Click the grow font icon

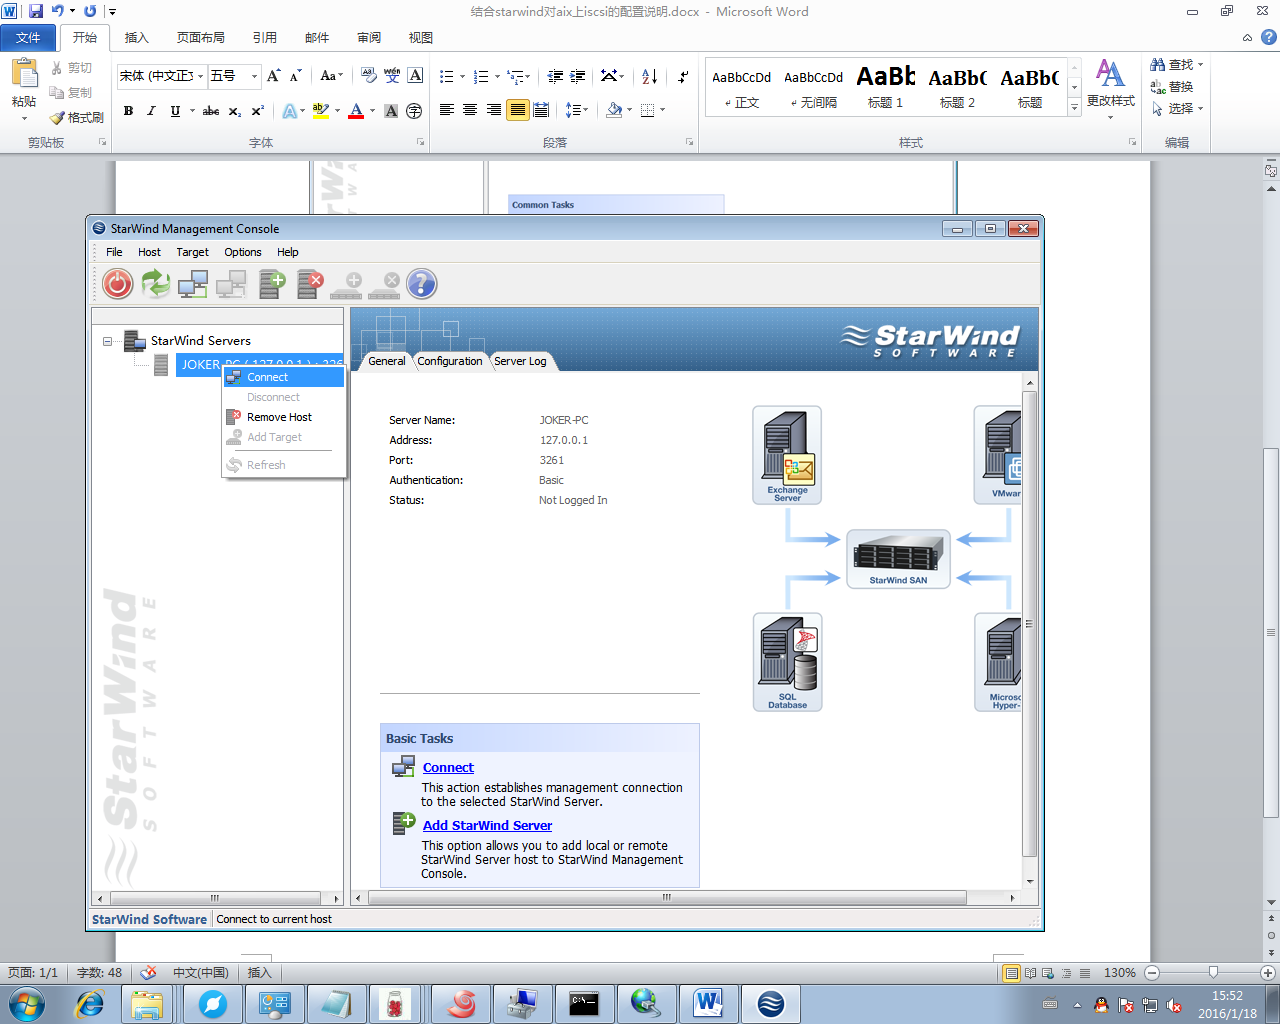(274, 76)
